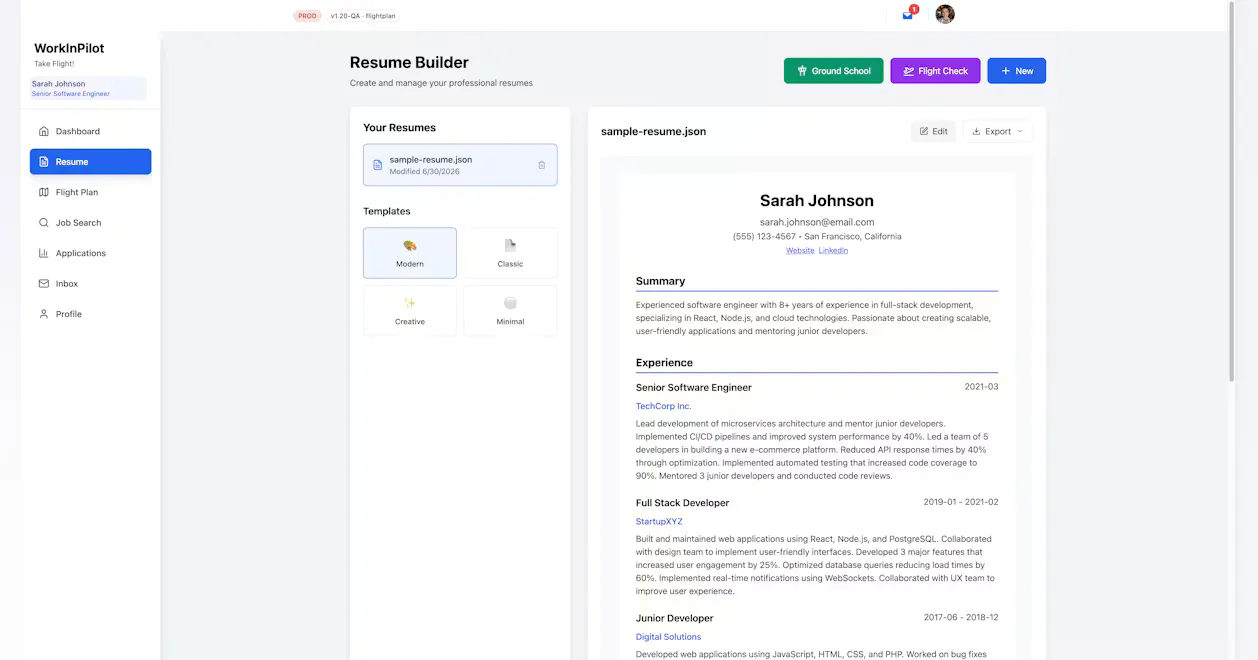Select sample-resume.json in Your Resumes
The image size is (1258, 660).
click(x=460, y=165)
